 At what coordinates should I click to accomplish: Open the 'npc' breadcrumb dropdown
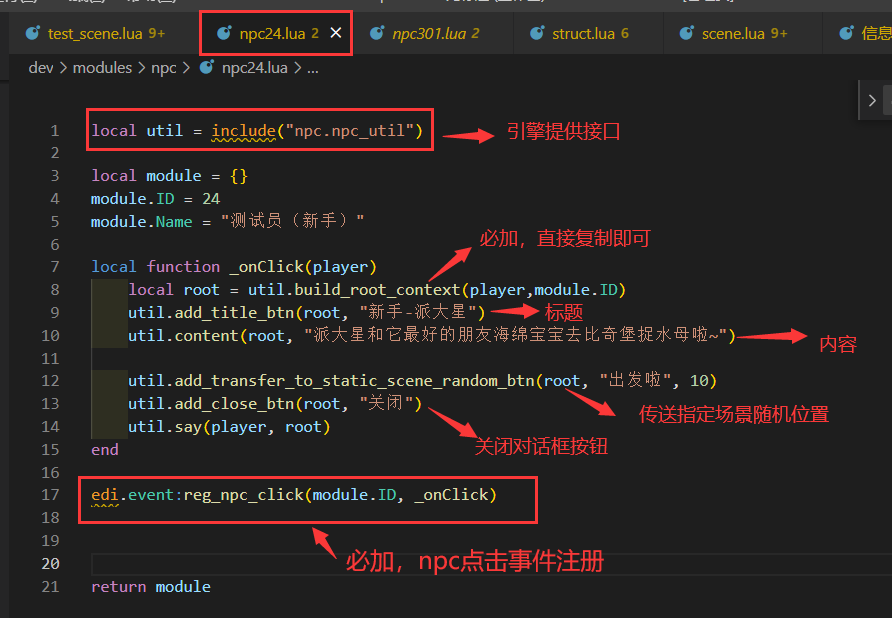[x=163, y=68]
